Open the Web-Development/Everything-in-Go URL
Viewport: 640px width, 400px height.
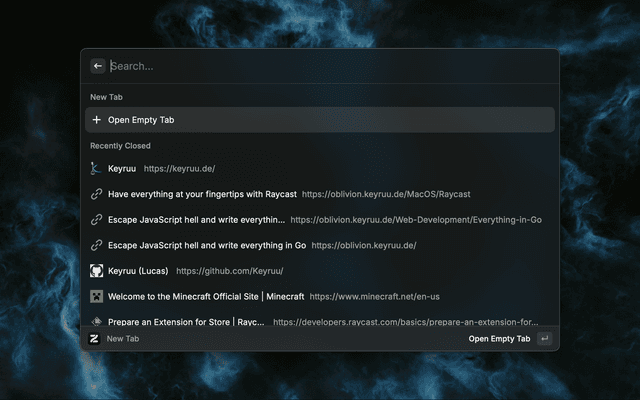[416, 219]
